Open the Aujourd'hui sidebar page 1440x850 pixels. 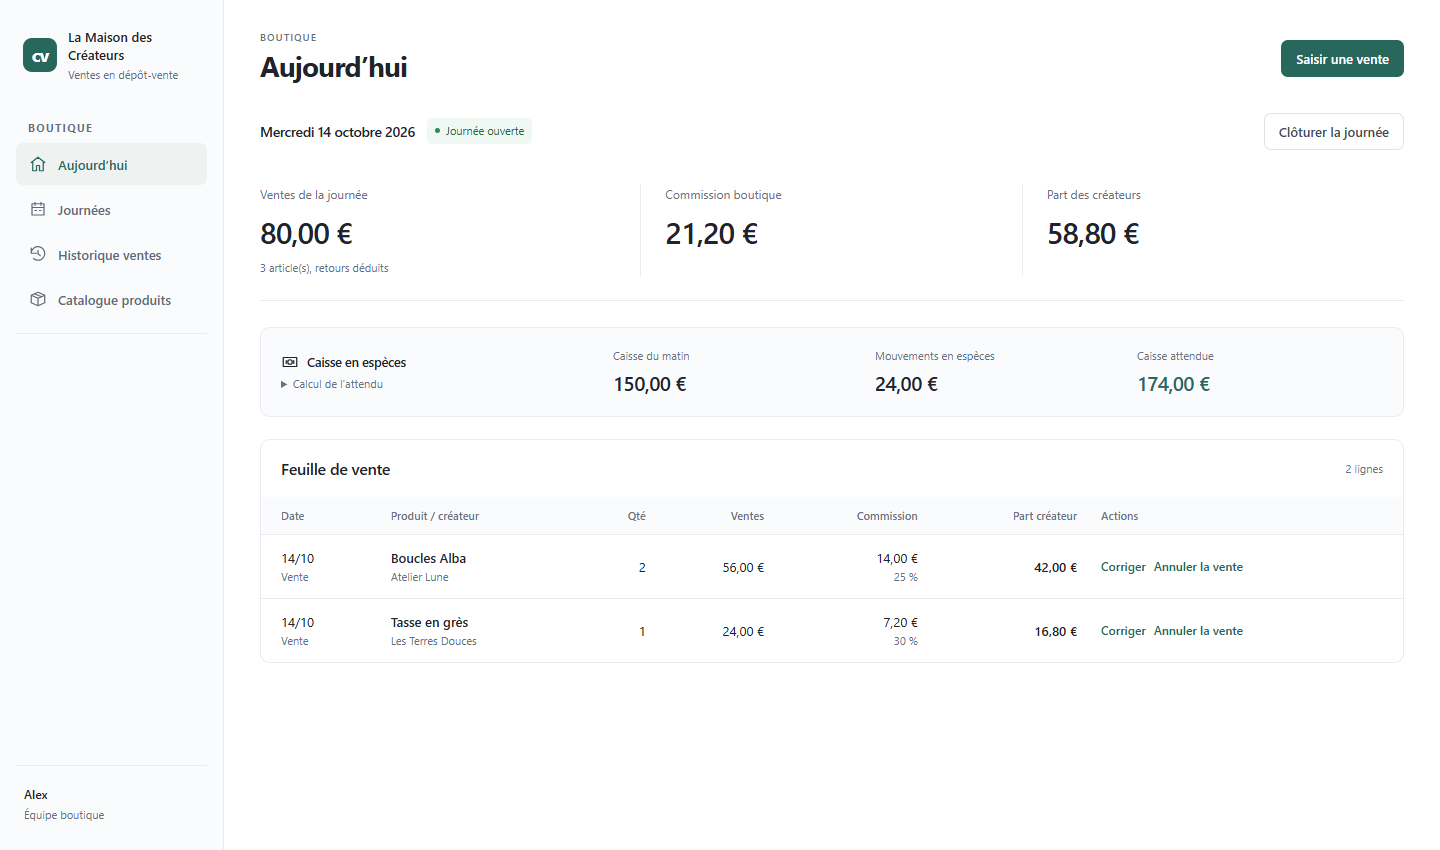click(x=111, y=164)
